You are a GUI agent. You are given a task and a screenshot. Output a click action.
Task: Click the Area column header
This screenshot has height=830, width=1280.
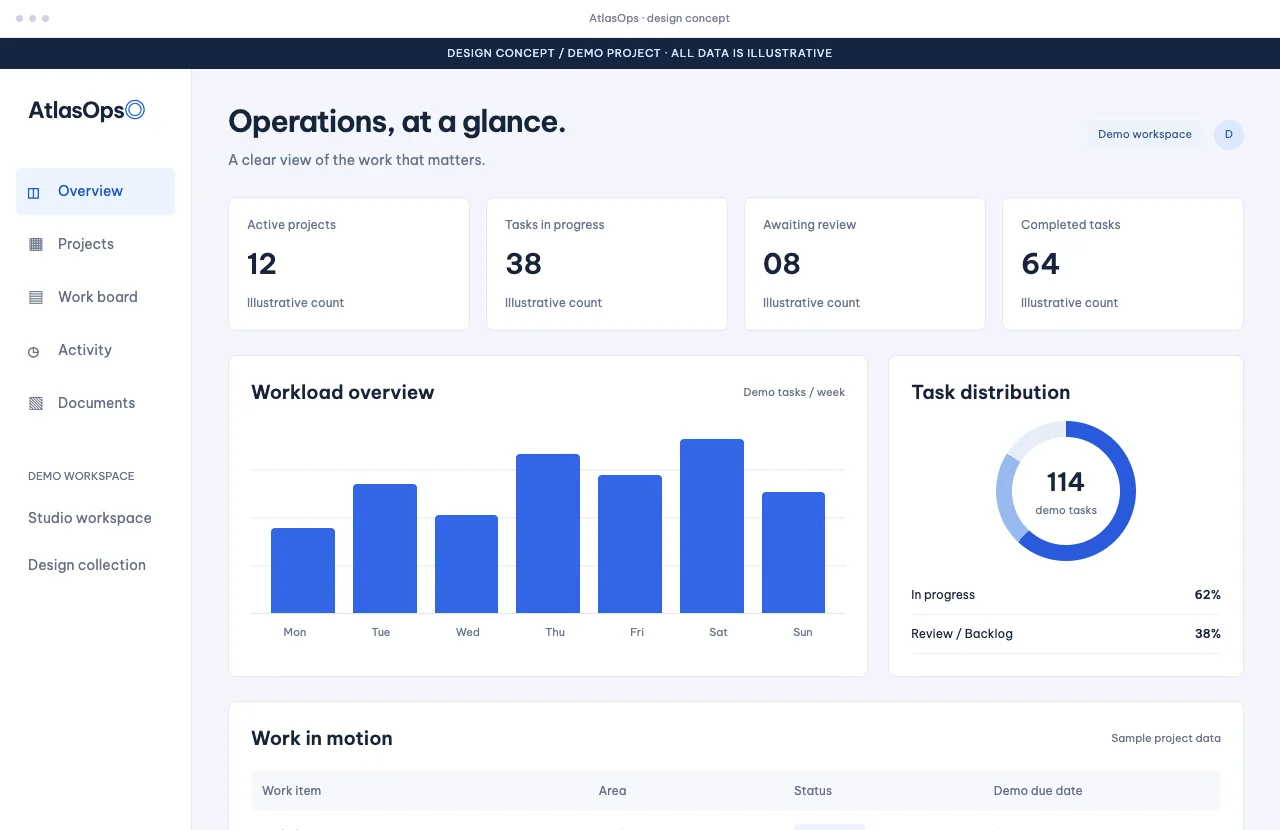click(x=612, y=791)
